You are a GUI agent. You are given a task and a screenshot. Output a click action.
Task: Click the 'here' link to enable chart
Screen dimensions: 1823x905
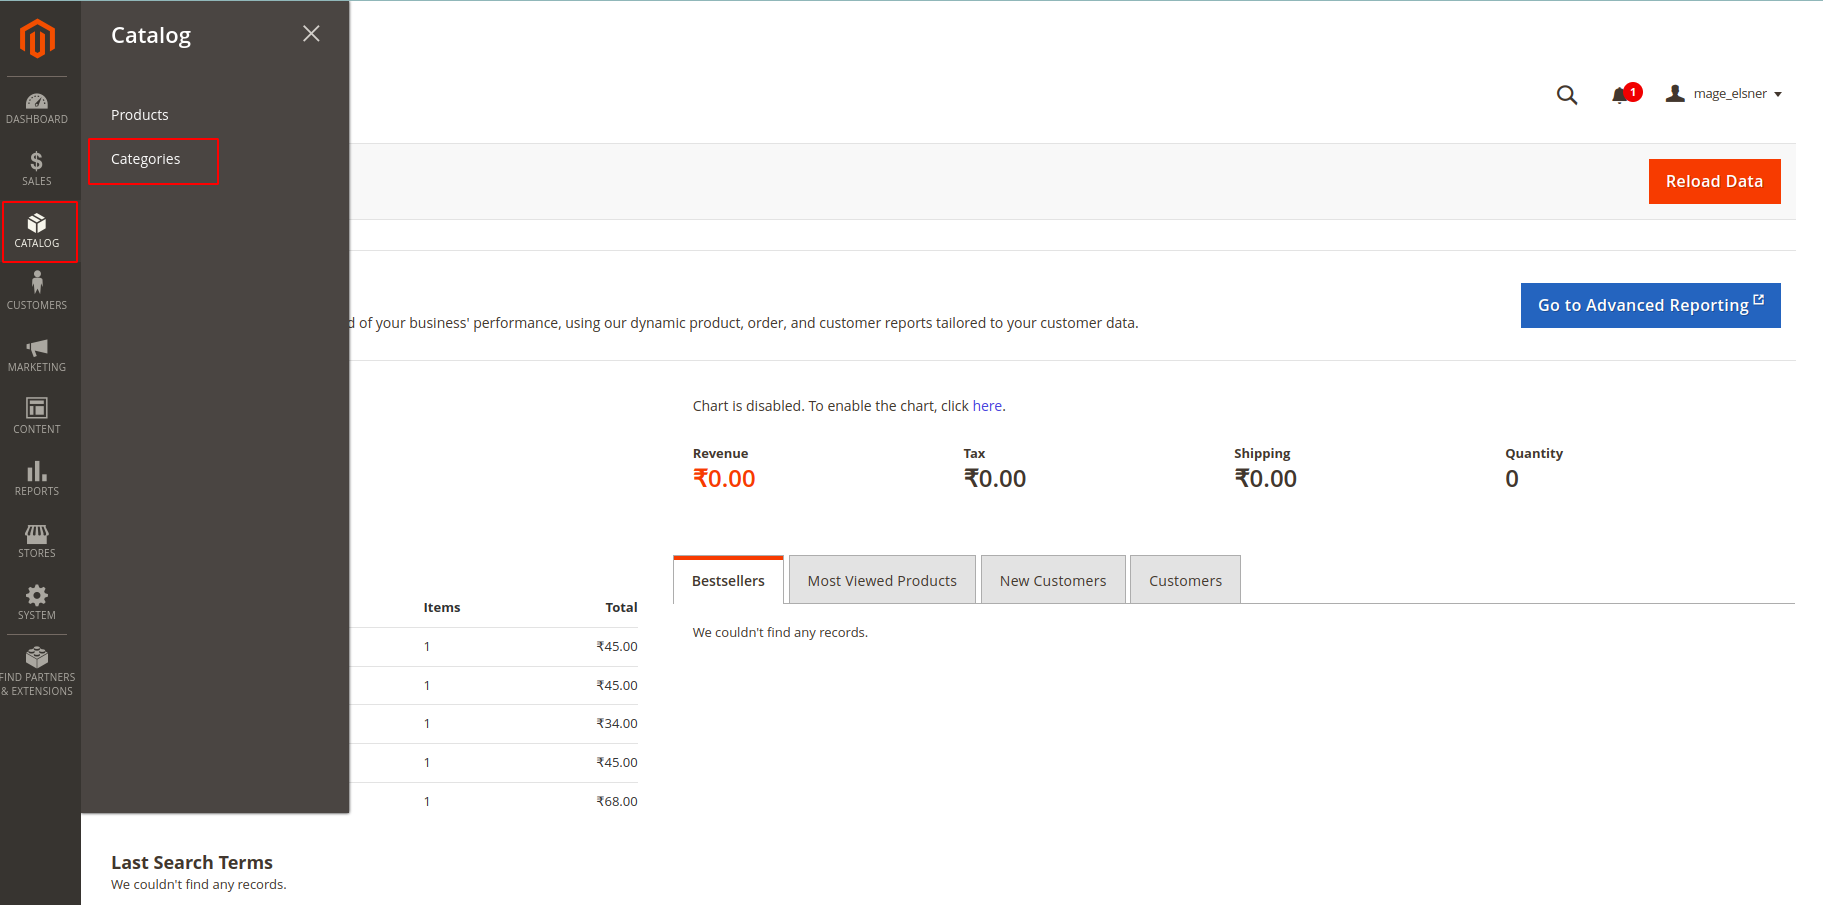coord(987,406)
